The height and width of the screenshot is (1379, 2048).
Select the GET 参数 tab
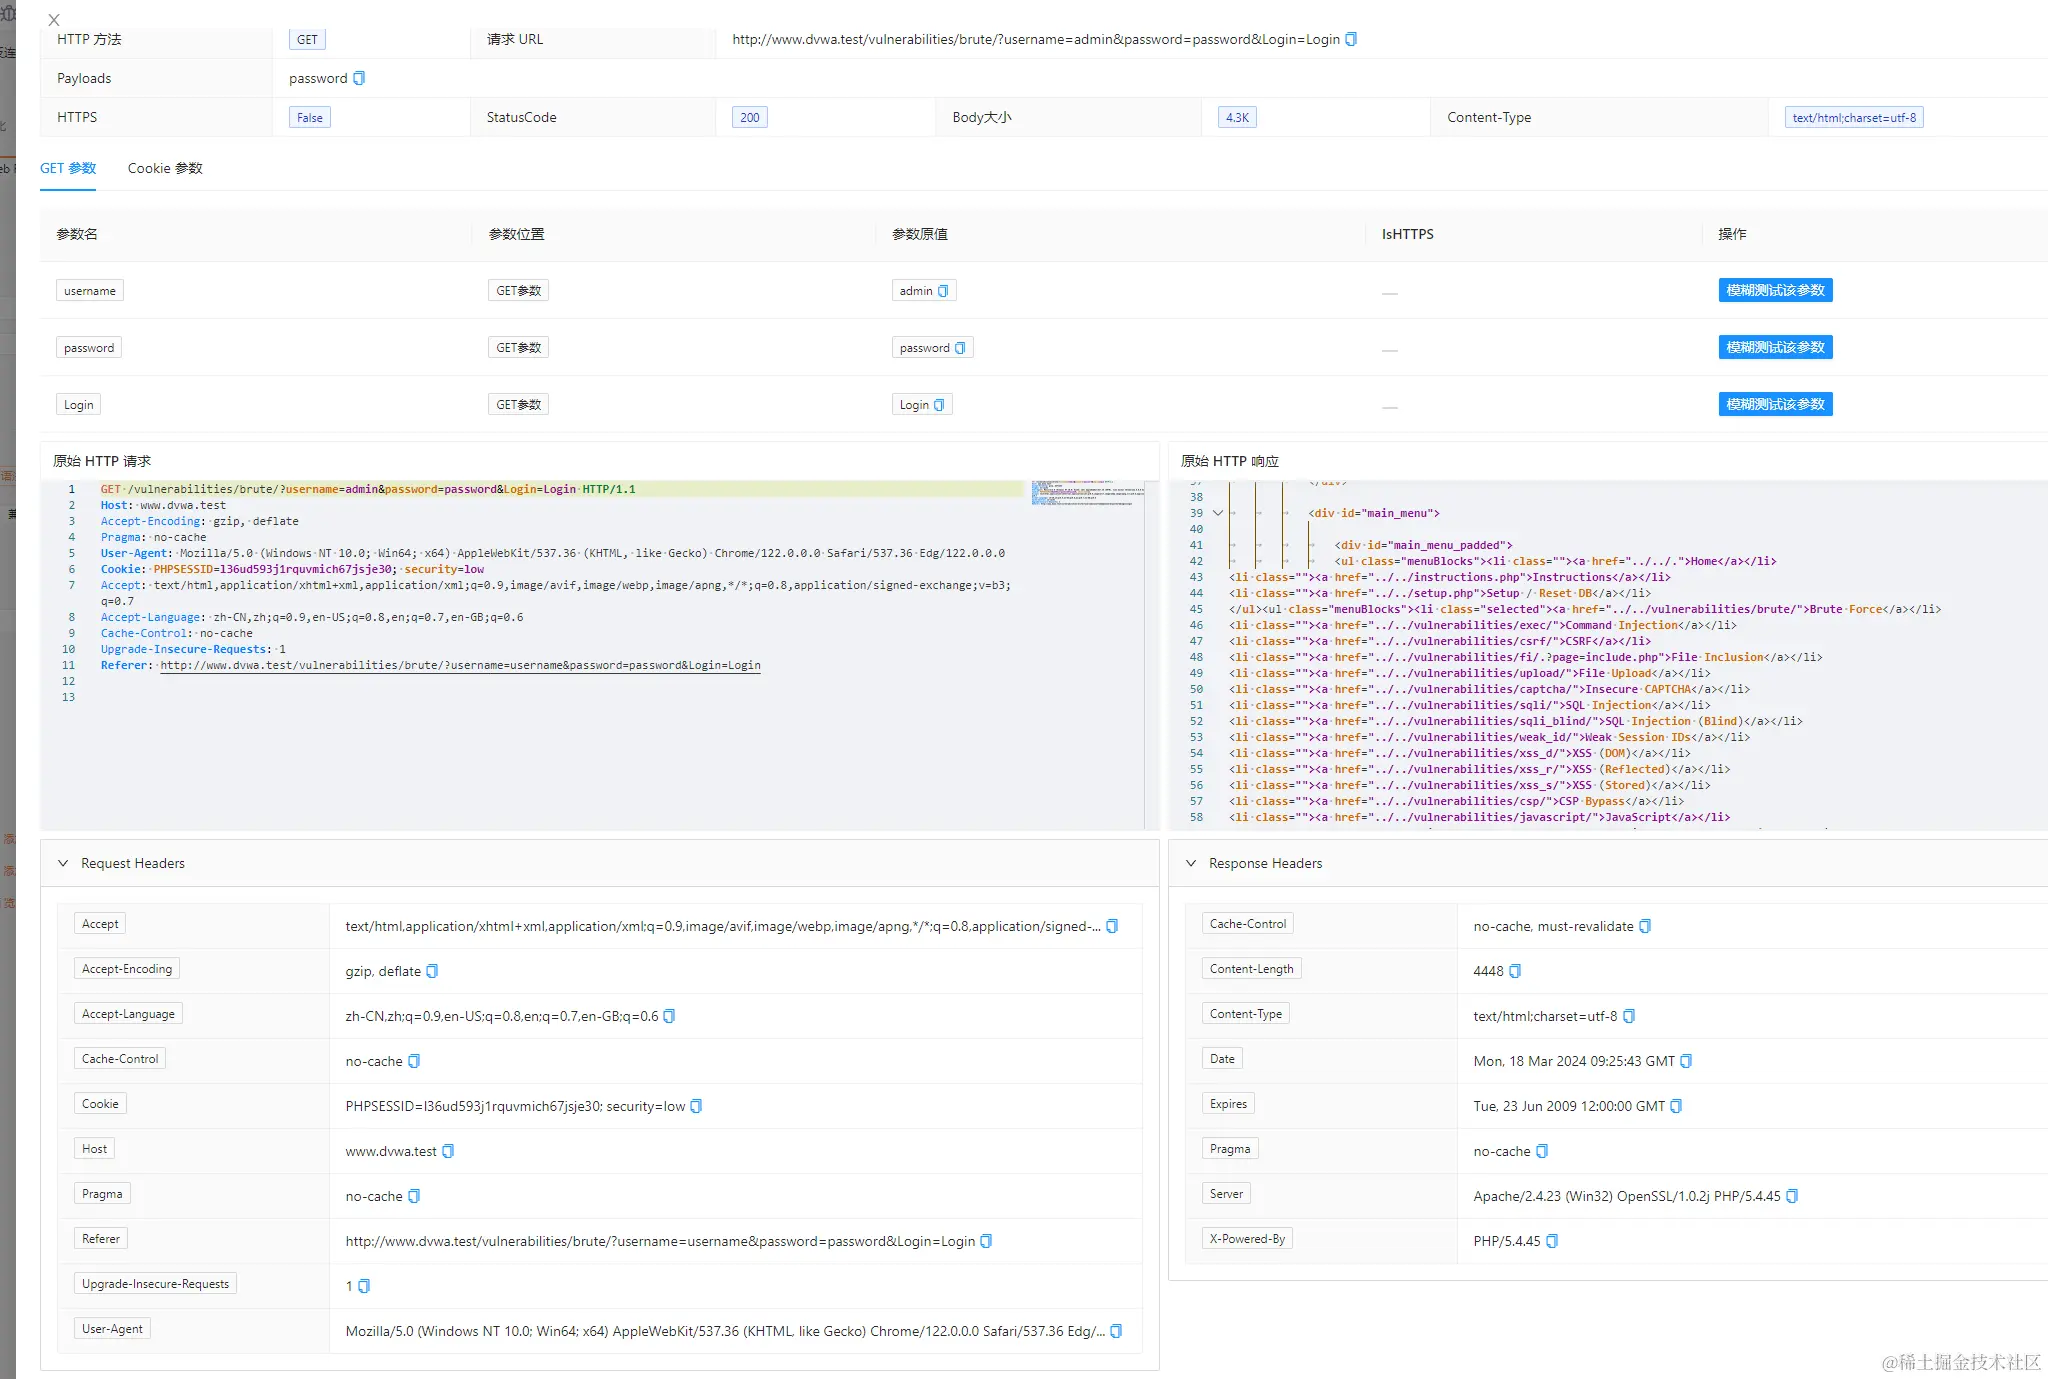coord(68,168)
